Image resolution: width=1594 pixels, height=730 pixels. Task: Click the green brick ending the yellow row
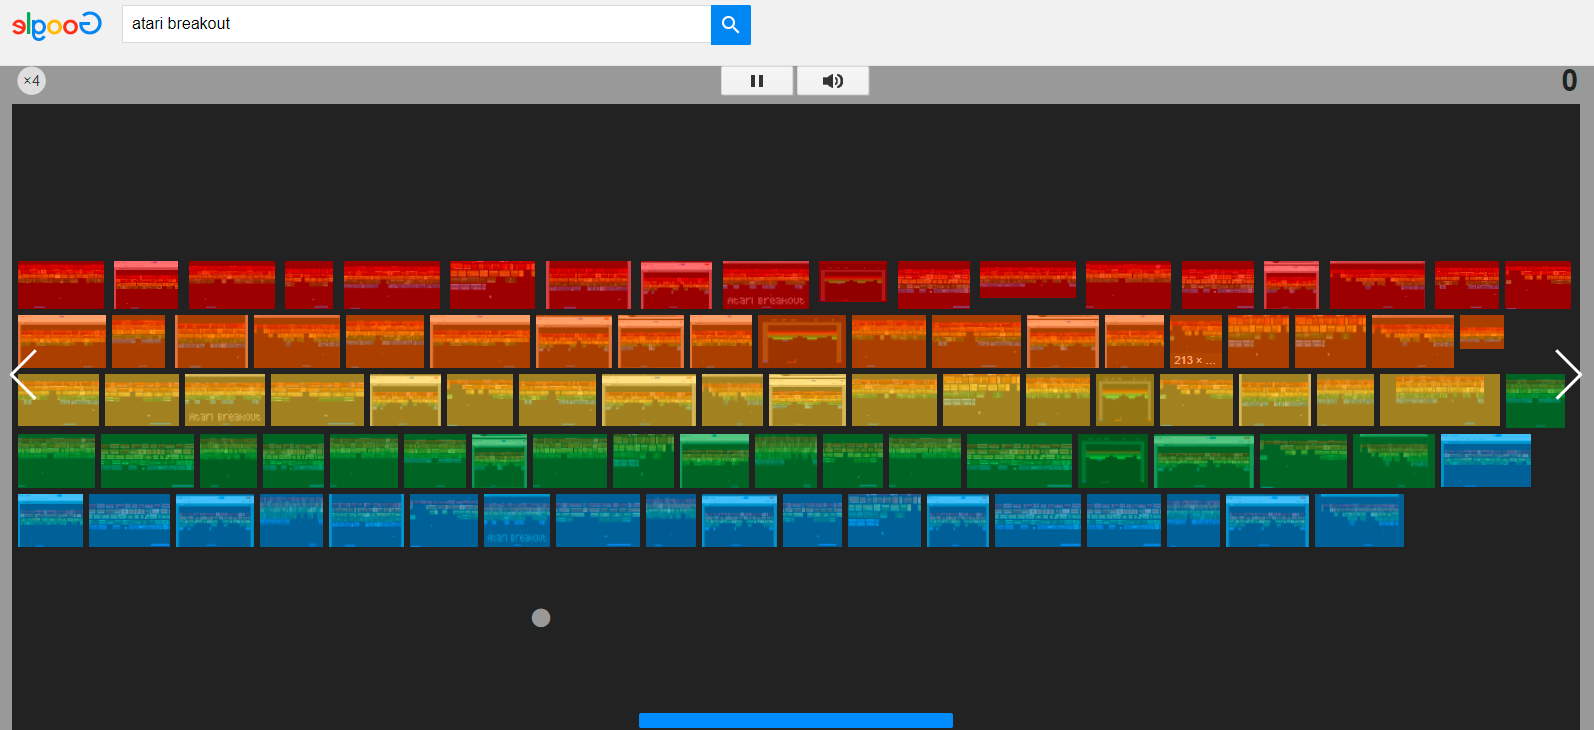1535,400
